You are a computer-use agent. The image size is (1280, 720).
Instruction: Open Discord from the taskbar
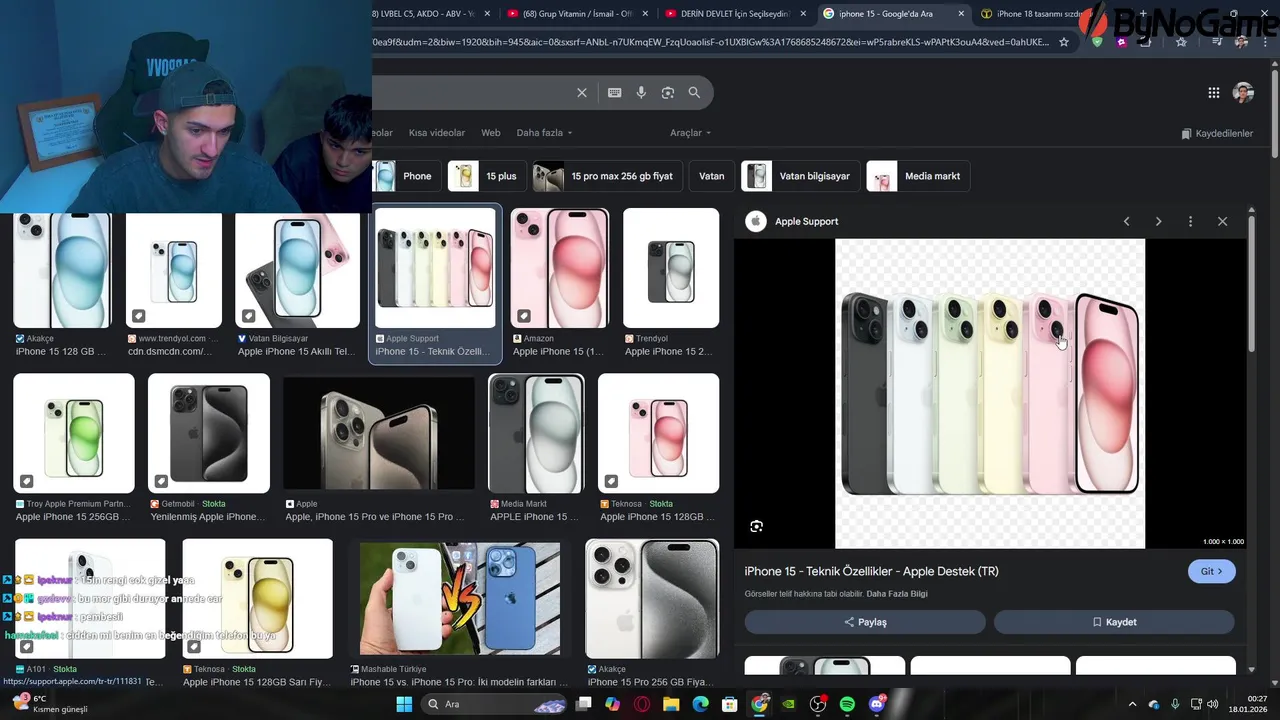point(877,704)
